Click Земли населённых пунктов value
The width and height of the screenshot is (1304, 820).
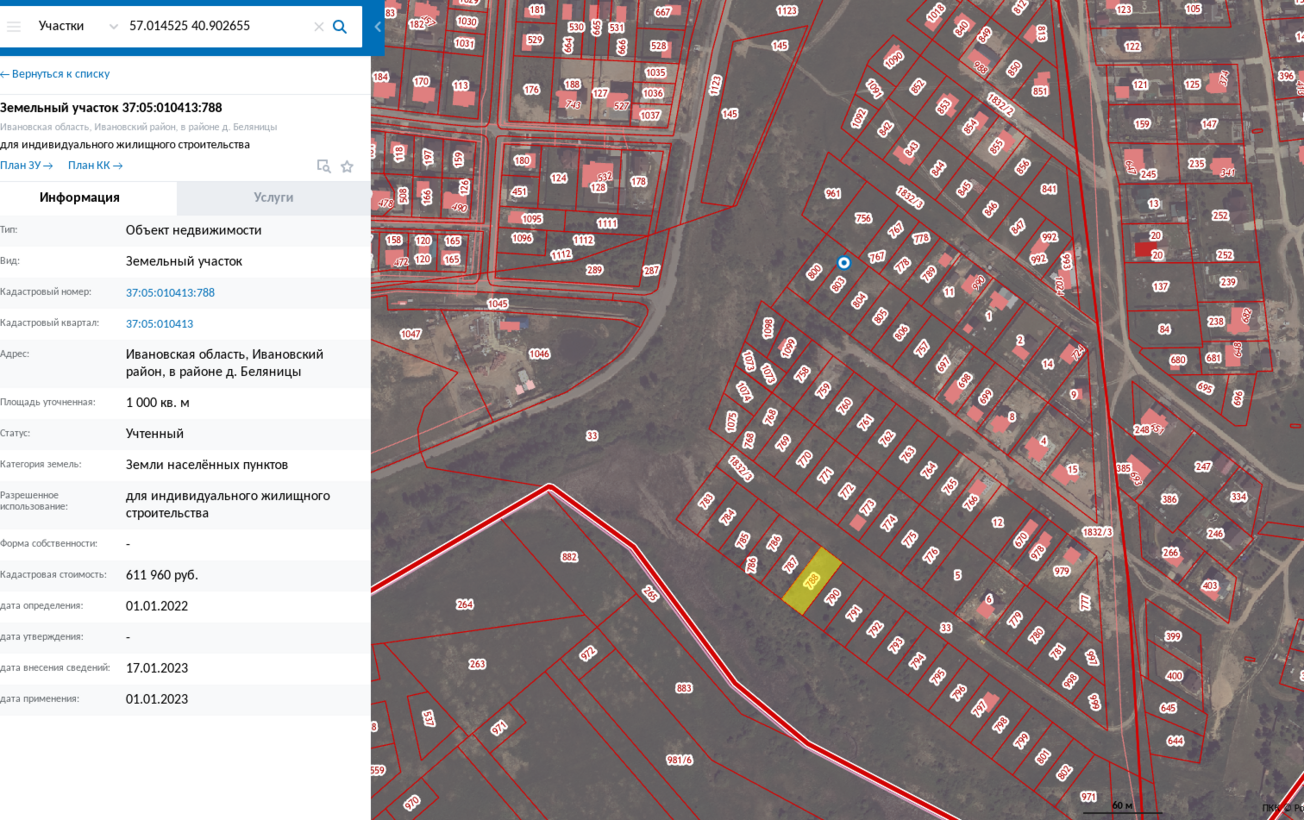pyautogui.click(x=207, y=465)
